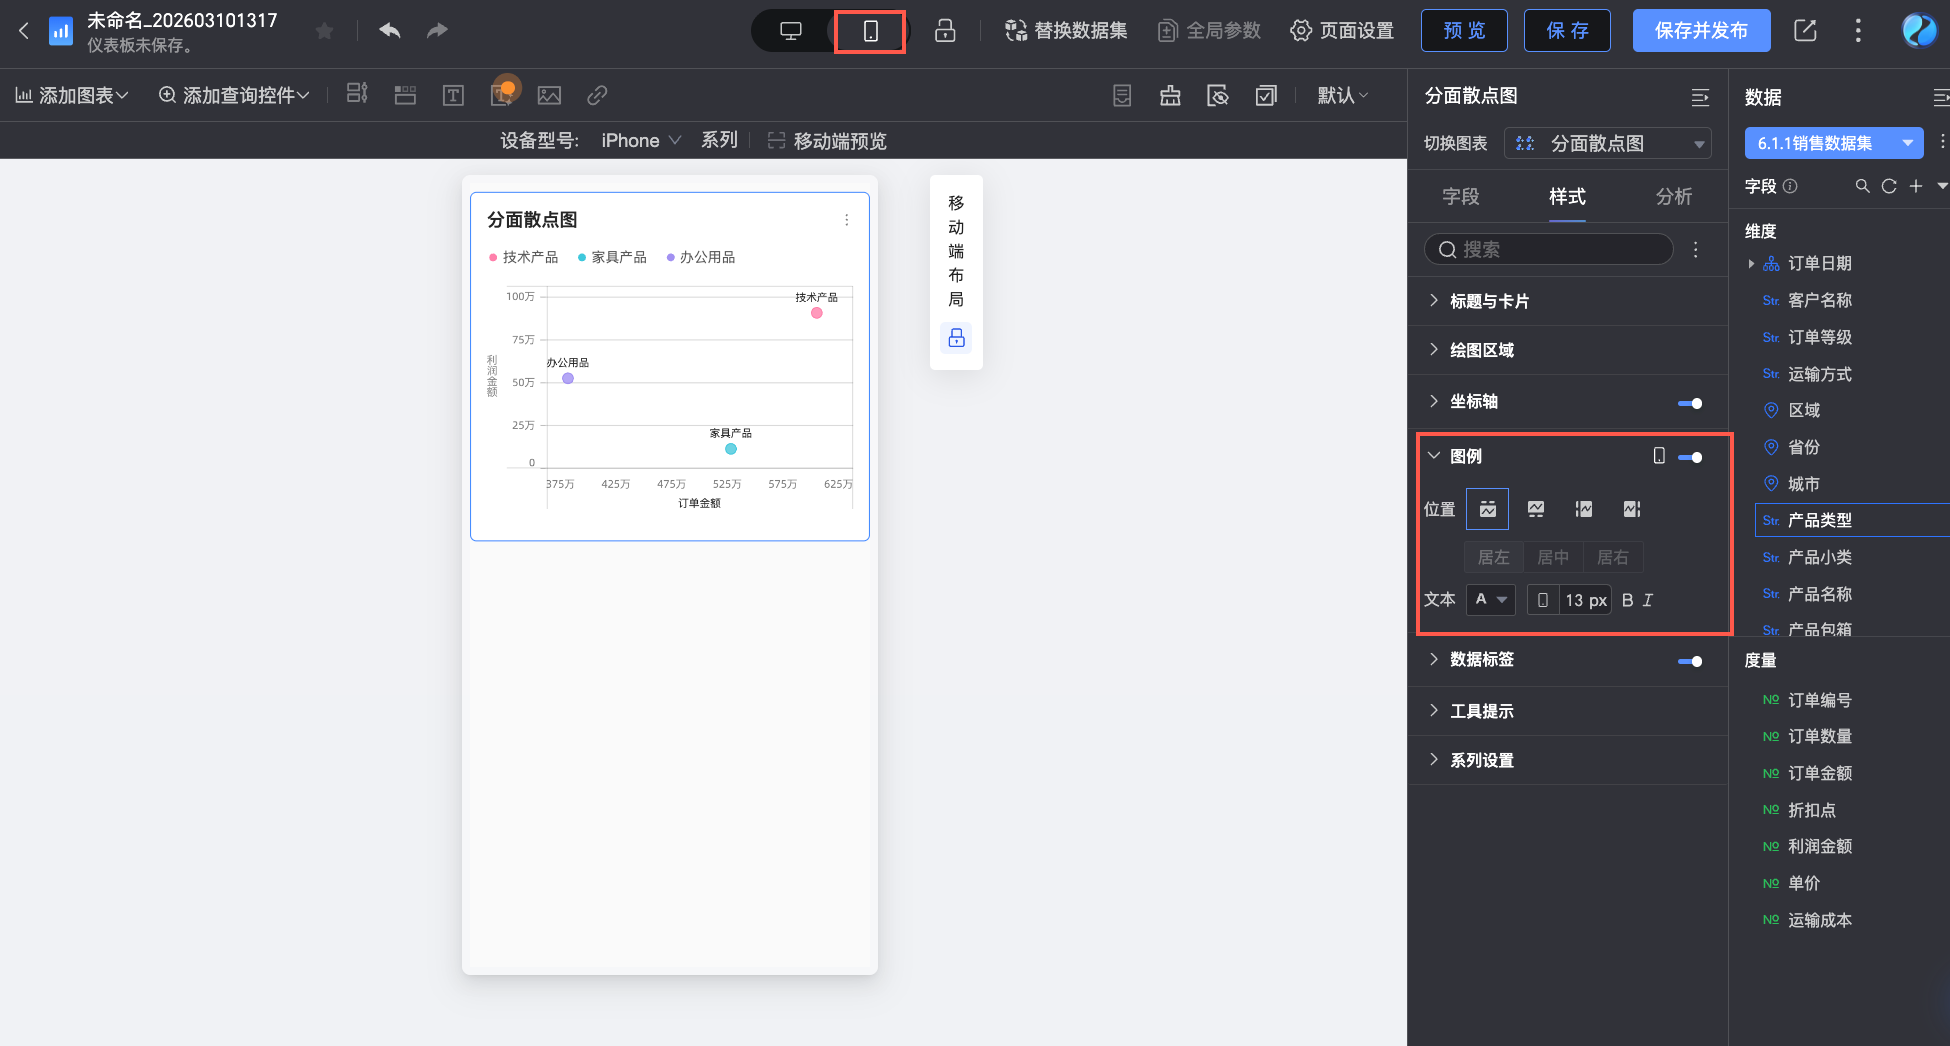Click the mobile icon in Legend header

point(1659,456)
